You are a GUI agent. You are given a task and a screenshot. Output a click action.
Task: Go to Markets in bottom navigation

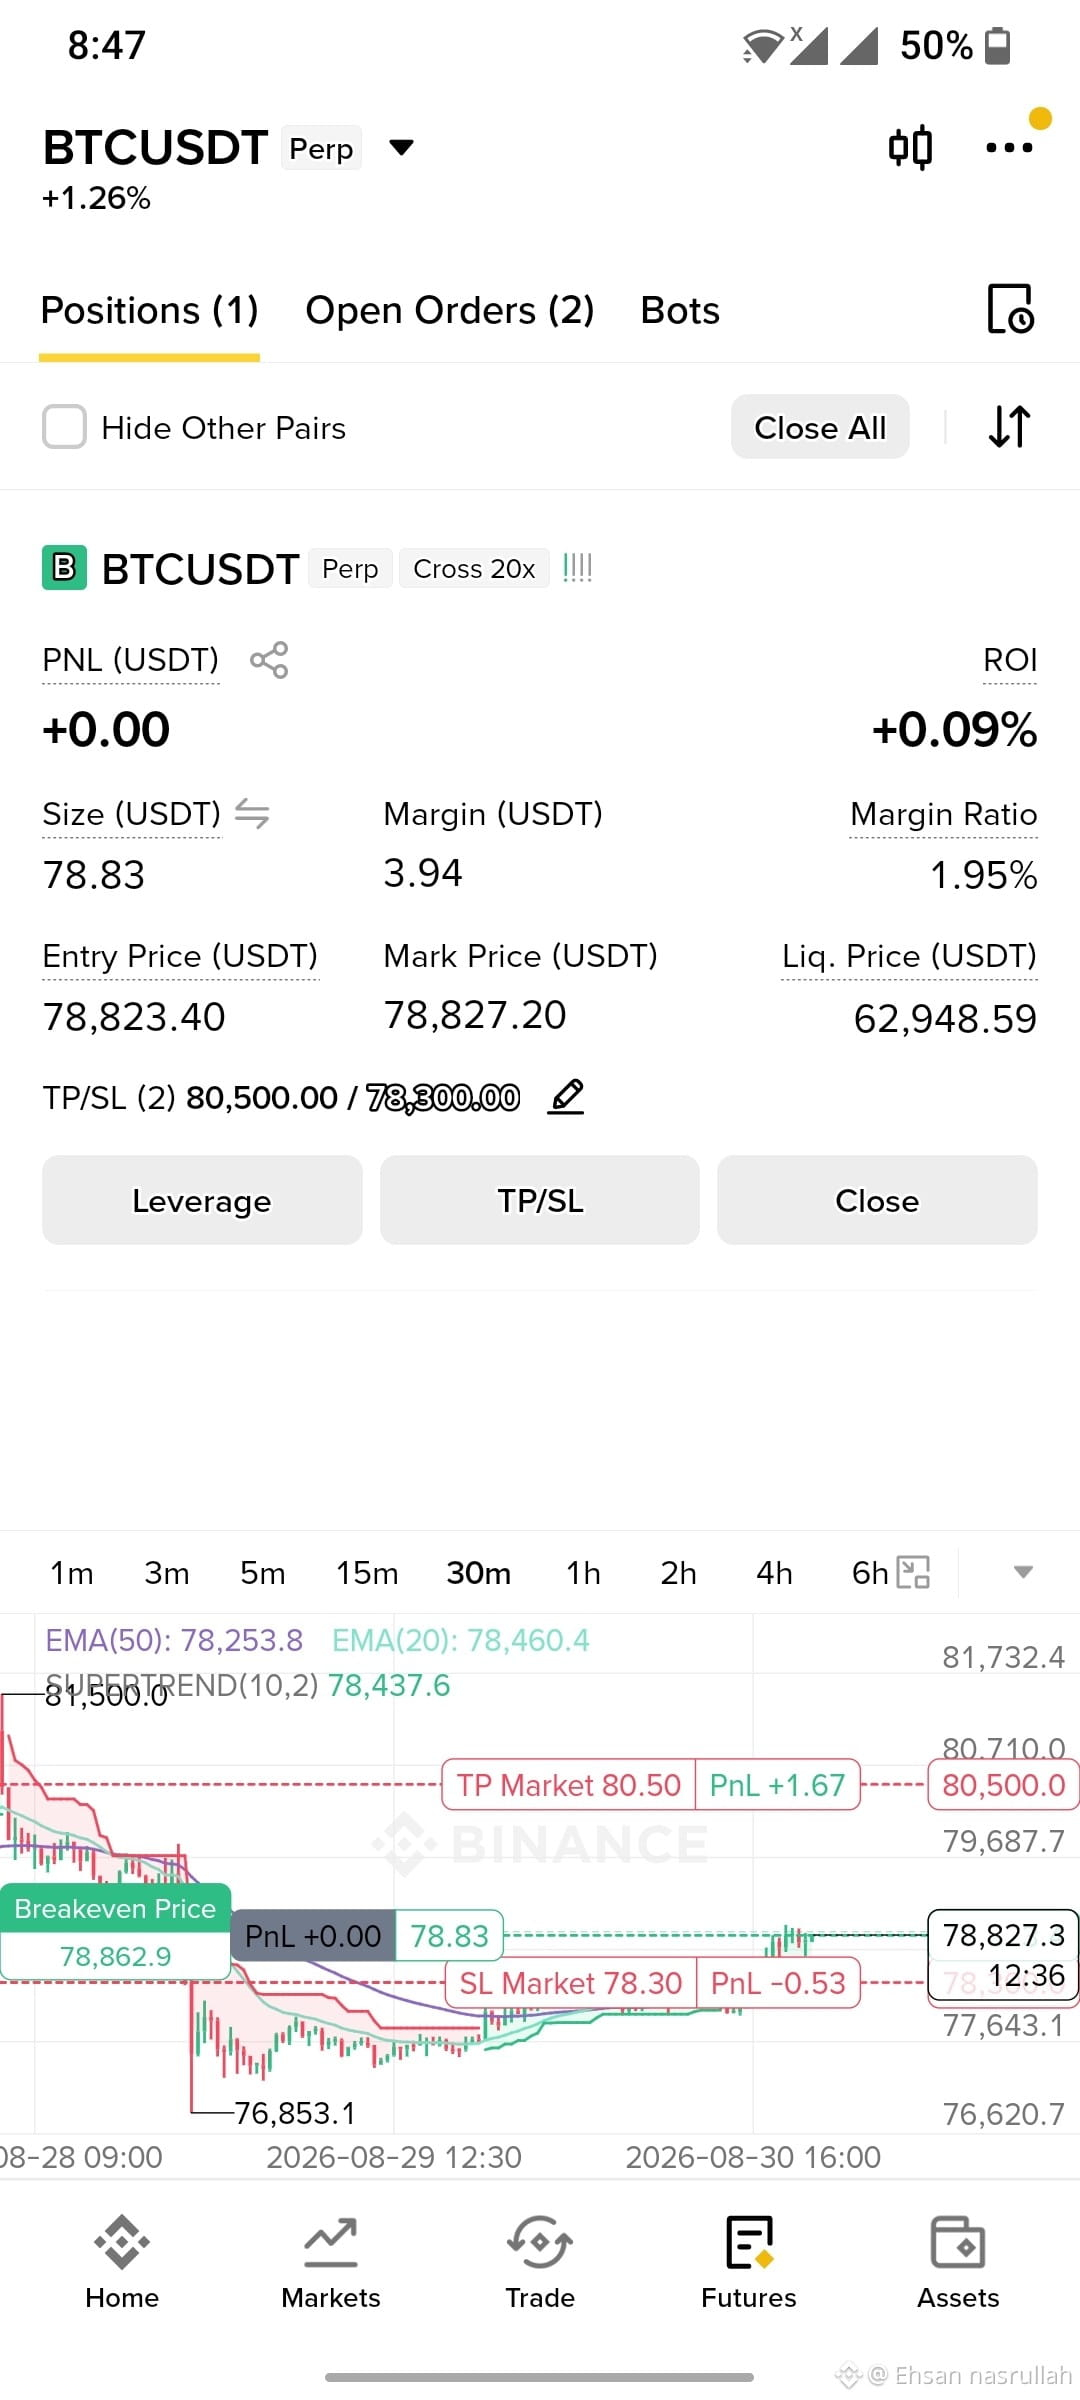[331, 2263]
